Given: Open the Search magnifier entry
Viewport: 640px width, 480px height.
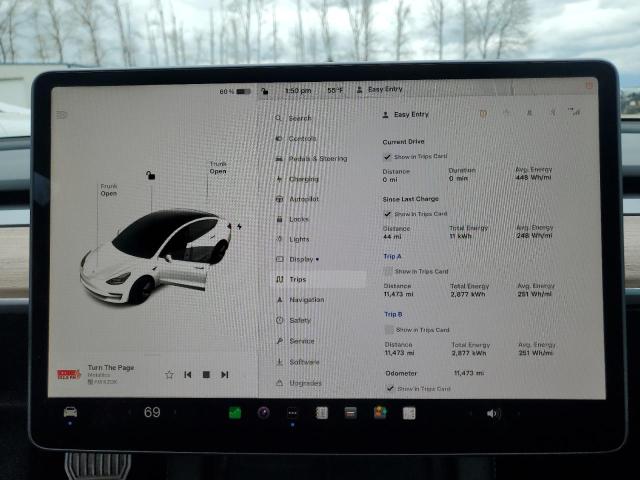Looking at the screenshot, I should point(294,118).
